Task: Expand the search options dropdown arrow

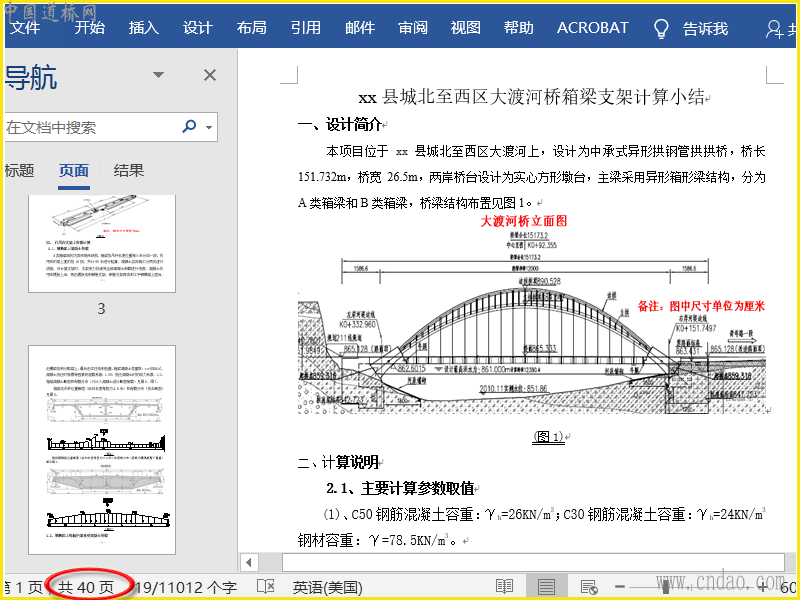Action: tap(209, 127)
